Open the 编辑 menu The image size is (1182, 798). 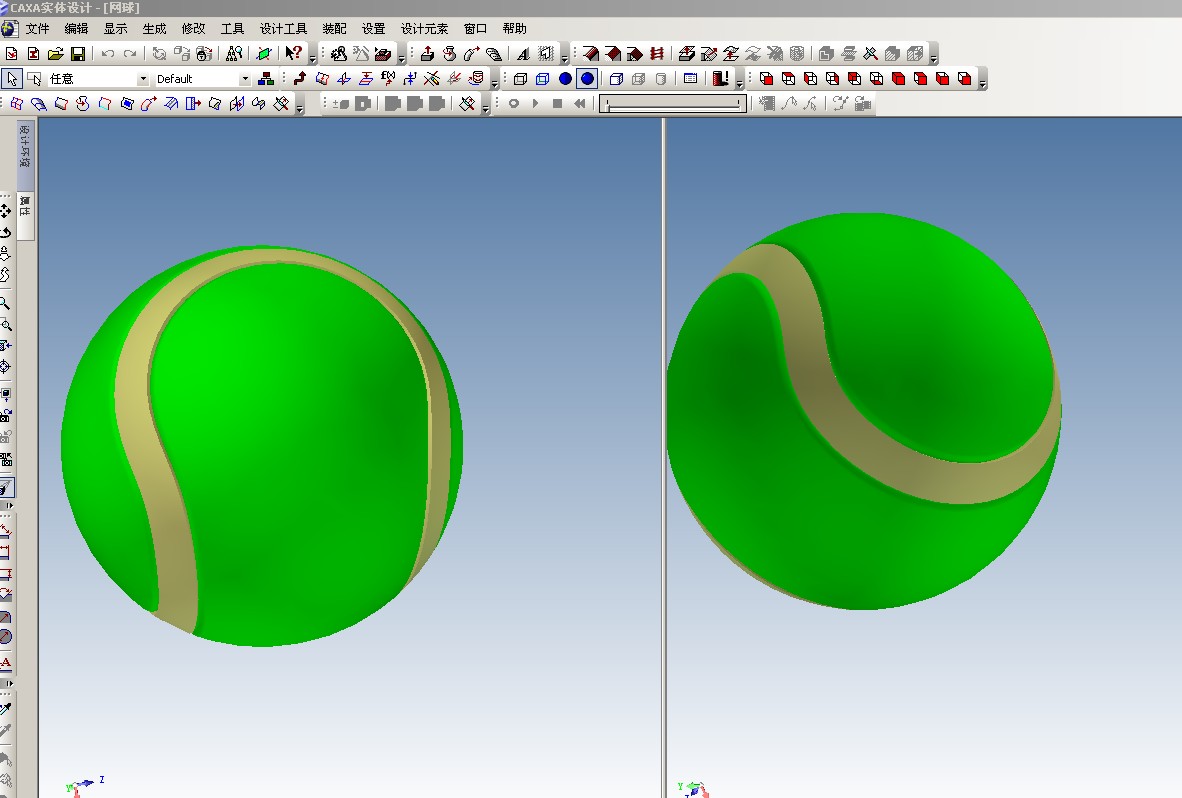[x=76, y=29]
